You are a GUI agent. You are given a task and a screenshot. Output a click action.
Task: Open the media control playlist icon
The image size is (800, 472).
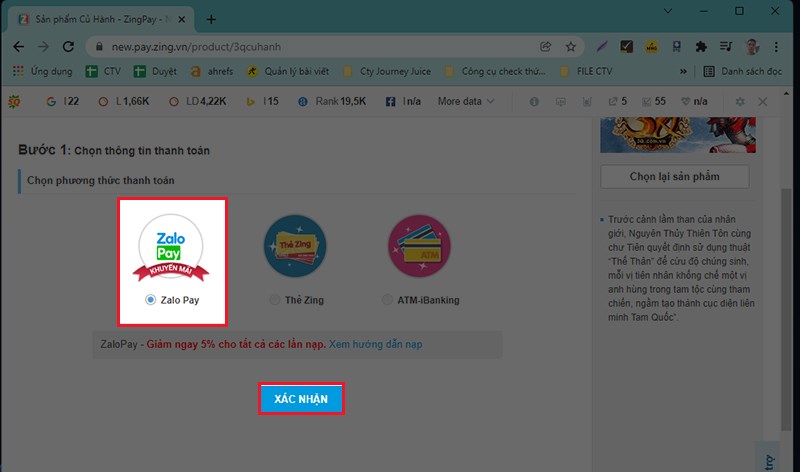point(726,47)
